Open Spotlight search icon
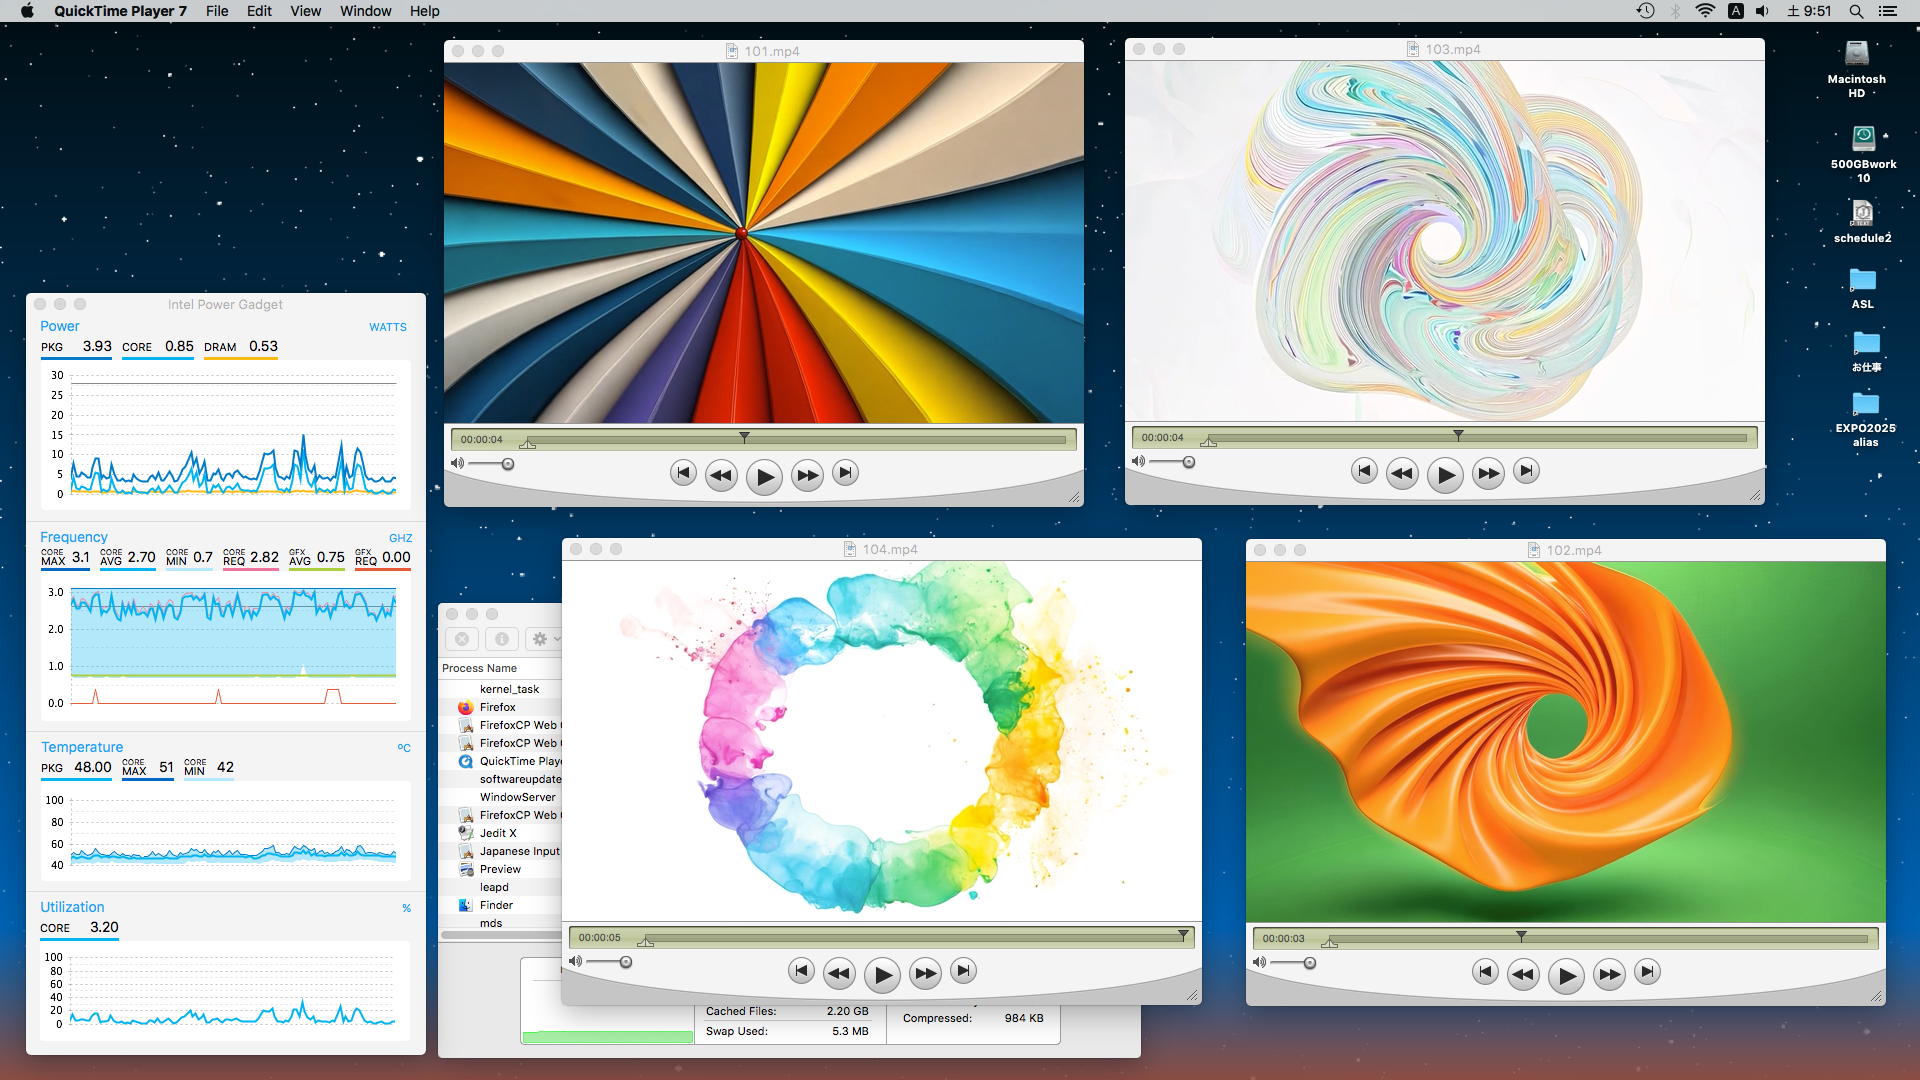 click(x=1856, y=11)
